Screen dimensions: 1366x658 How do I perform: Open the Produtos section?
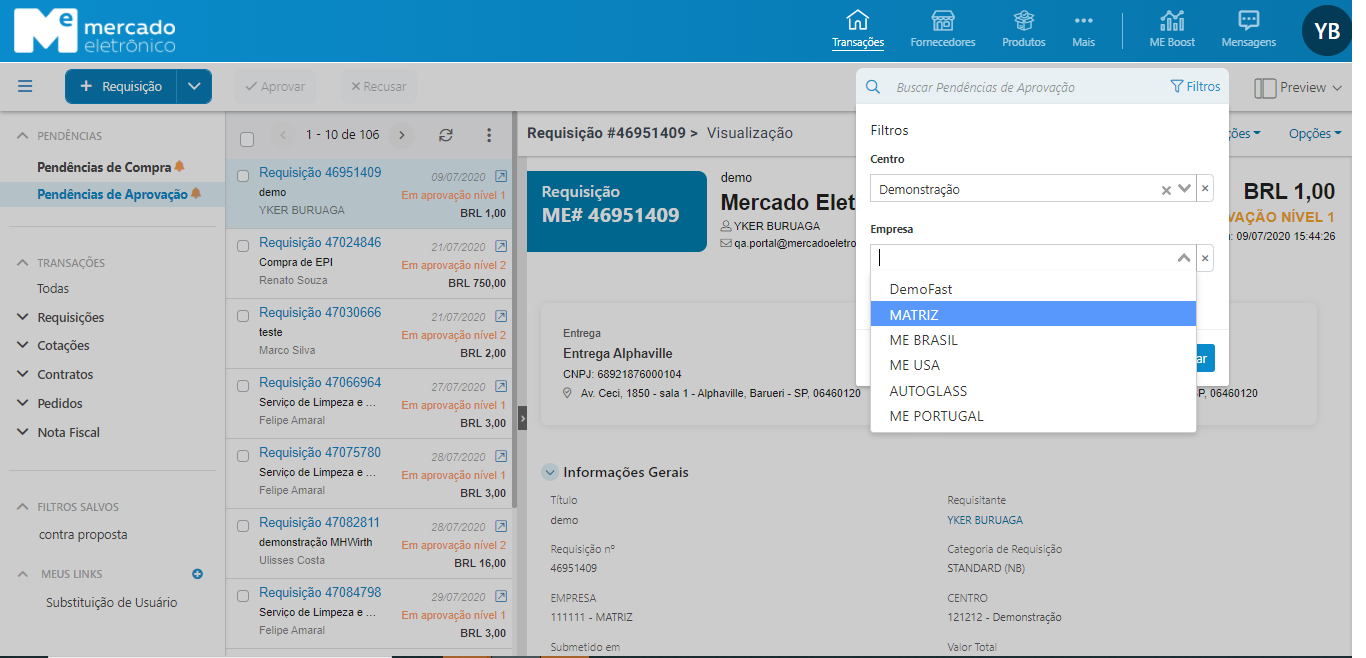[1023, 30]
